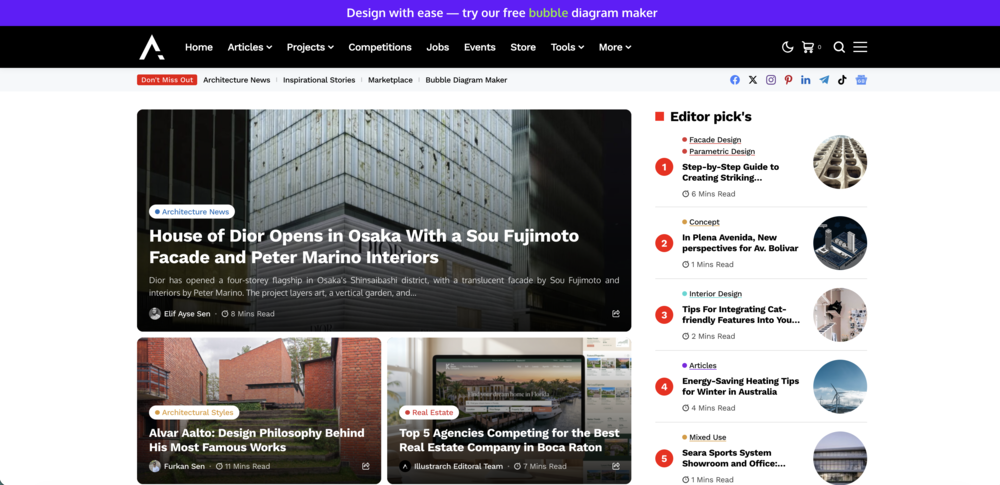Screen dimensions: 1000x485
Task: Expand the Tools dropdown menu
Action: tap(568, 47)
